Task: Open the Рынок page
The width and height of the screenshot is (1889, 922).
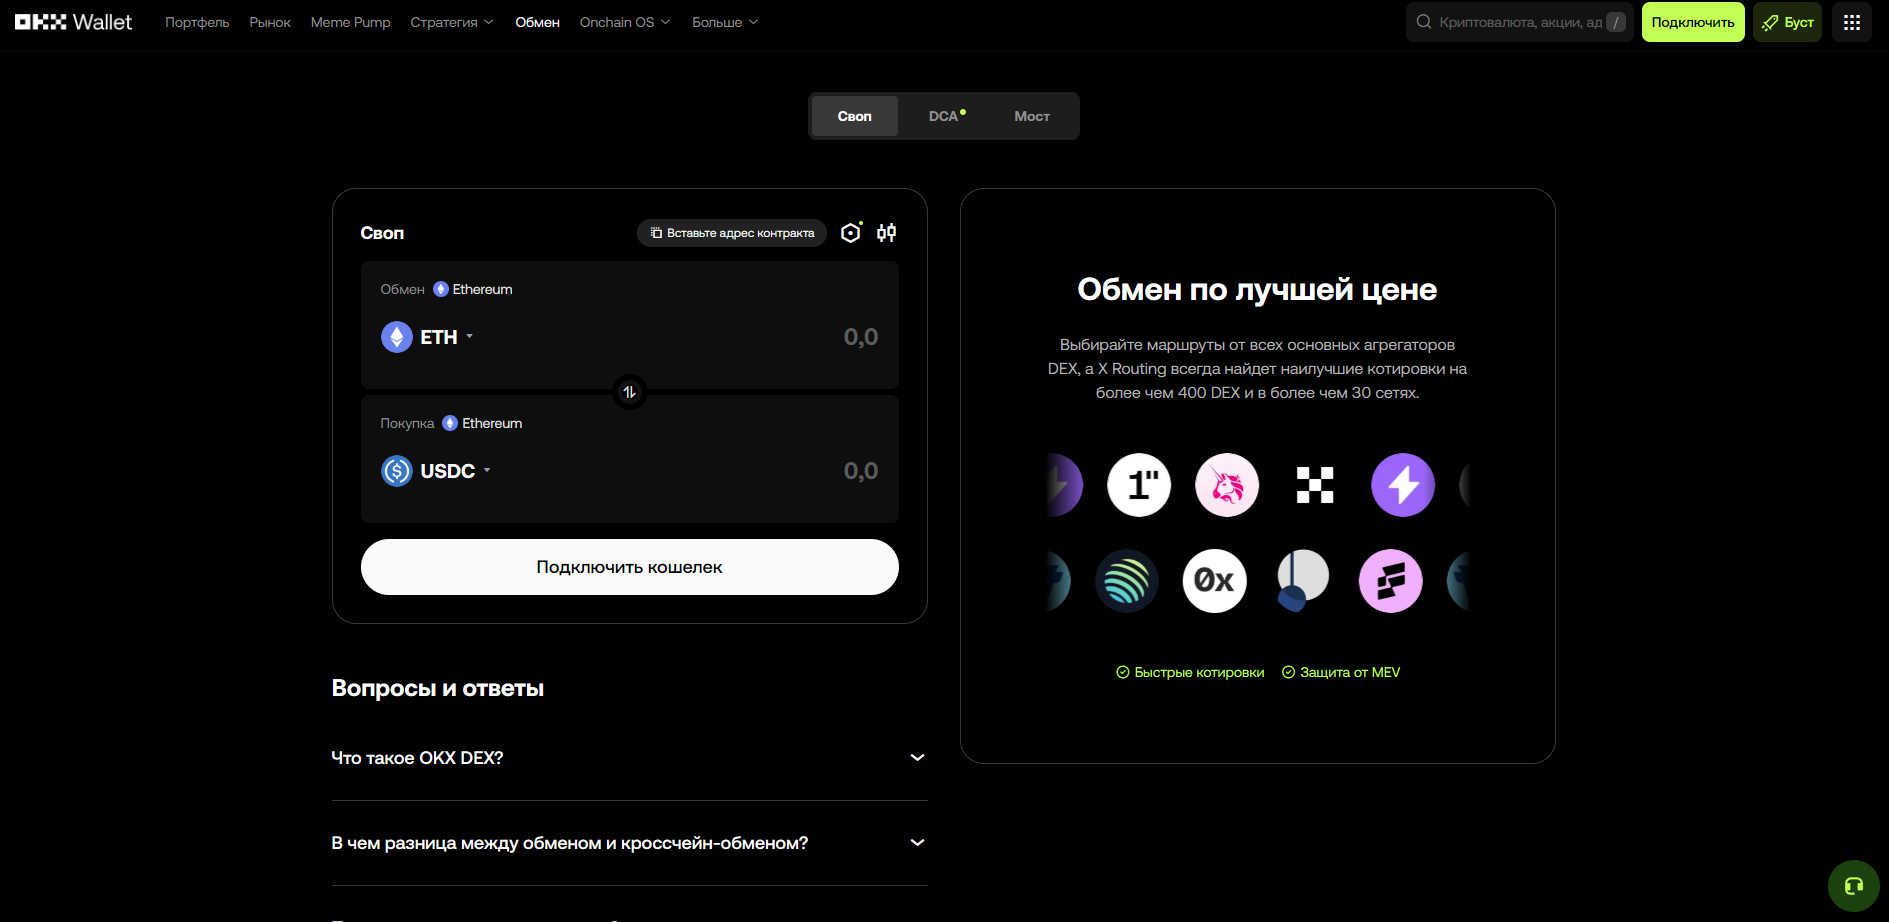Action: click(x=270, y=22)
